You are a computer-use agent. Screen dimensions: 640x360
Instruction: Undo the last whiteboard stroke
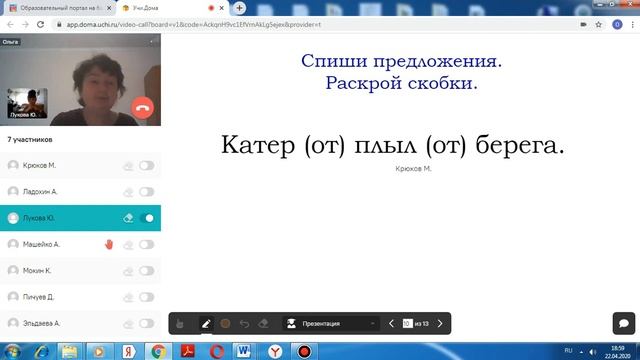tap(244, 324)
